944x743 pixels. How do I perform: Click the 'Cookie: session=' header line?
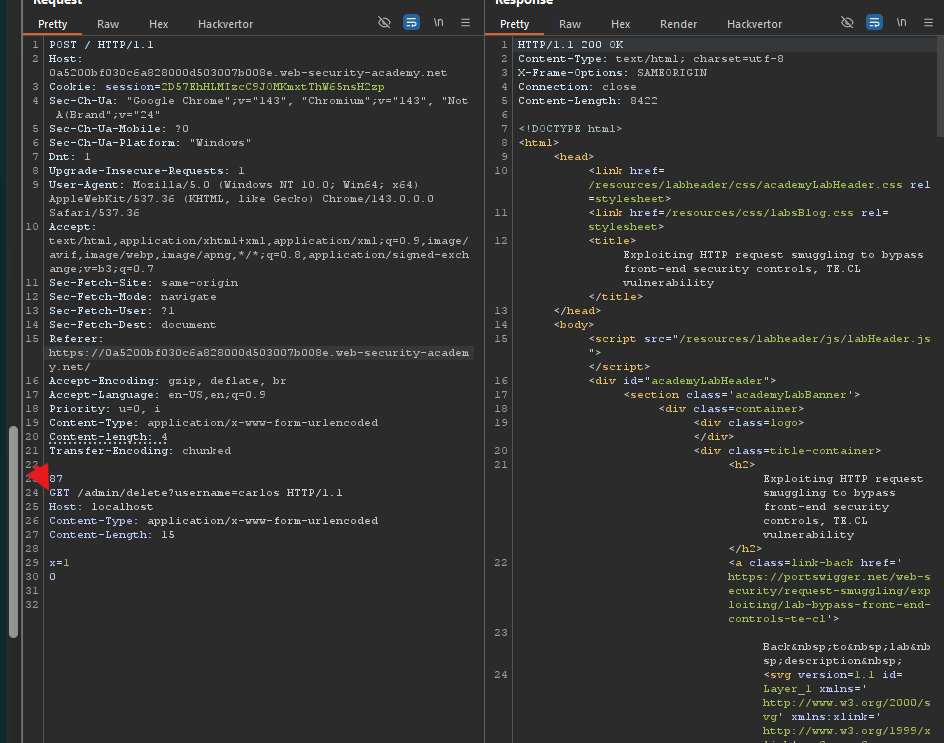(217, 87)
